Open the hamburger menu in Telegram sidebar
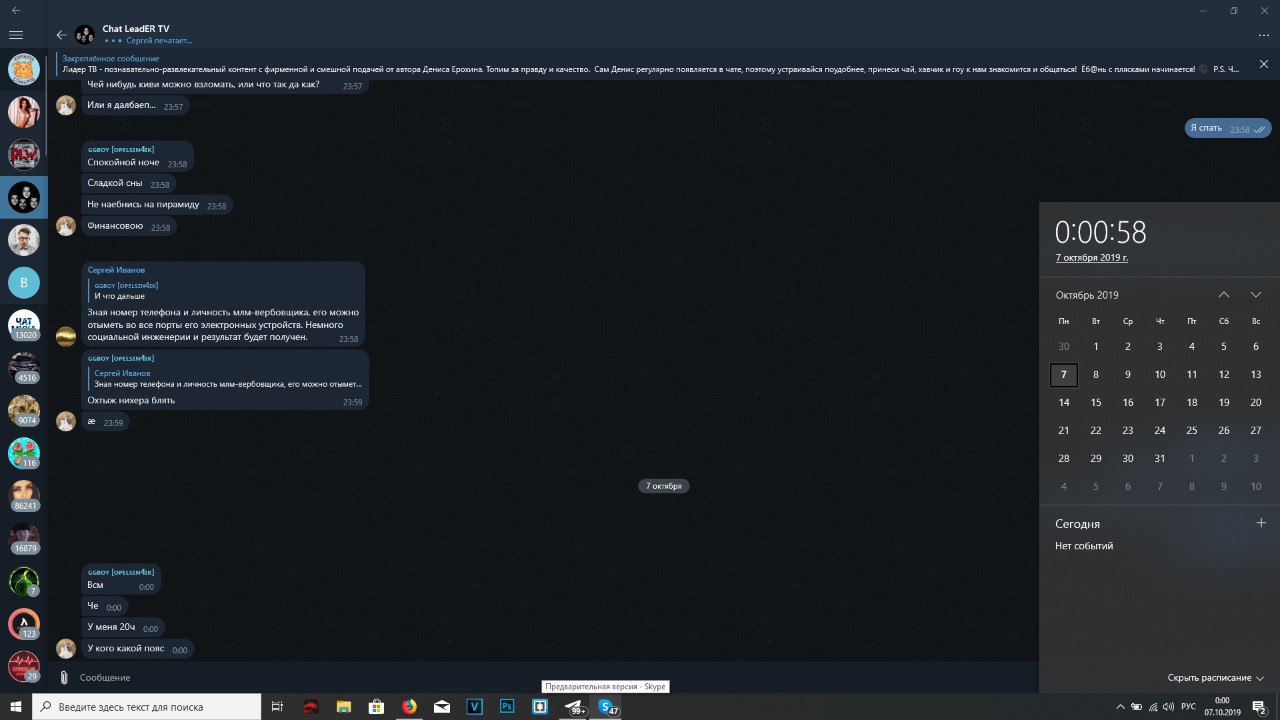Viewport: 1280px width, 720px height. pyautogui.click(x=15, y=35)
